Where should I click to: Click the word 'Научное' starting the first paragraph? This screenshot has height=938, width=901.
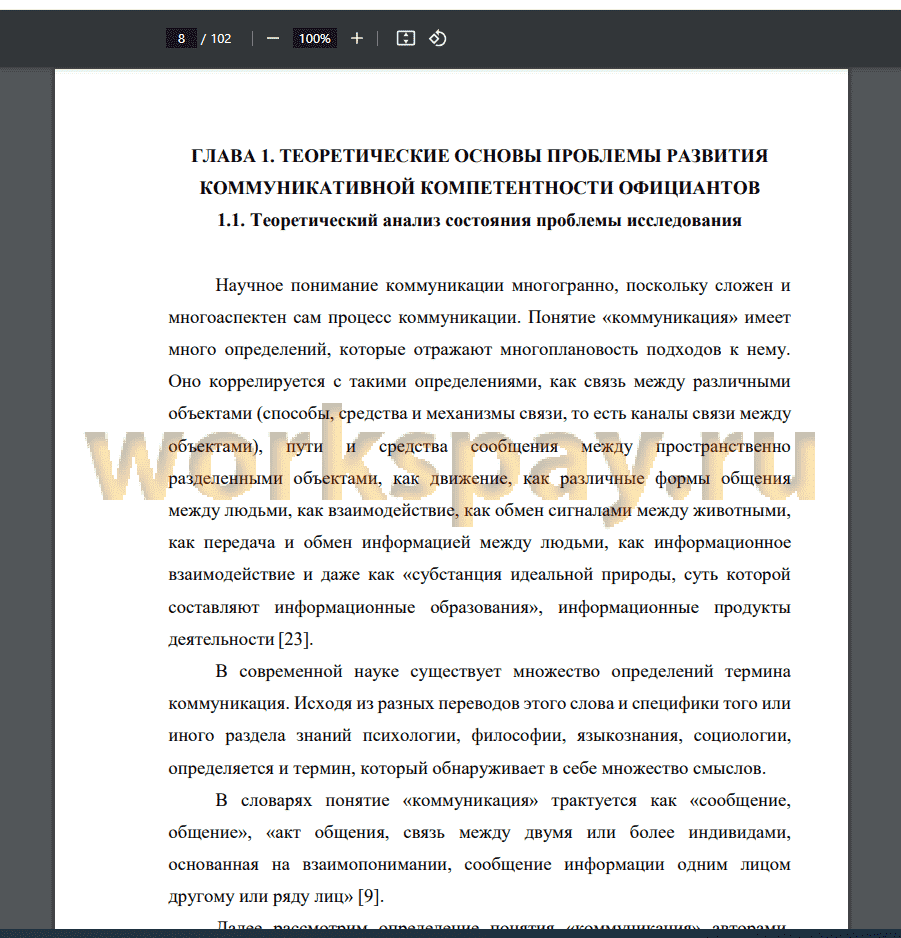pos(249,285)
